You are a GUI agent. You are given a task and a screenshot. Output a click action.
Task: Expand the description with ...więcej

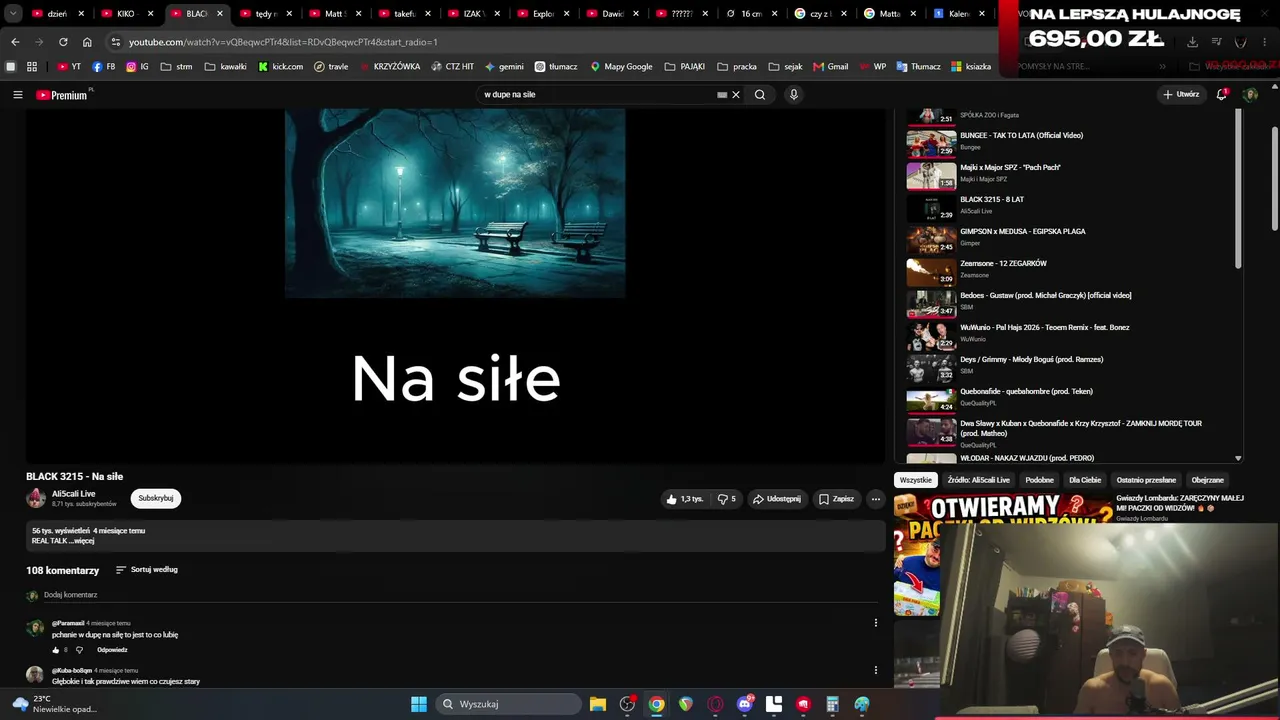coord(82,541)
